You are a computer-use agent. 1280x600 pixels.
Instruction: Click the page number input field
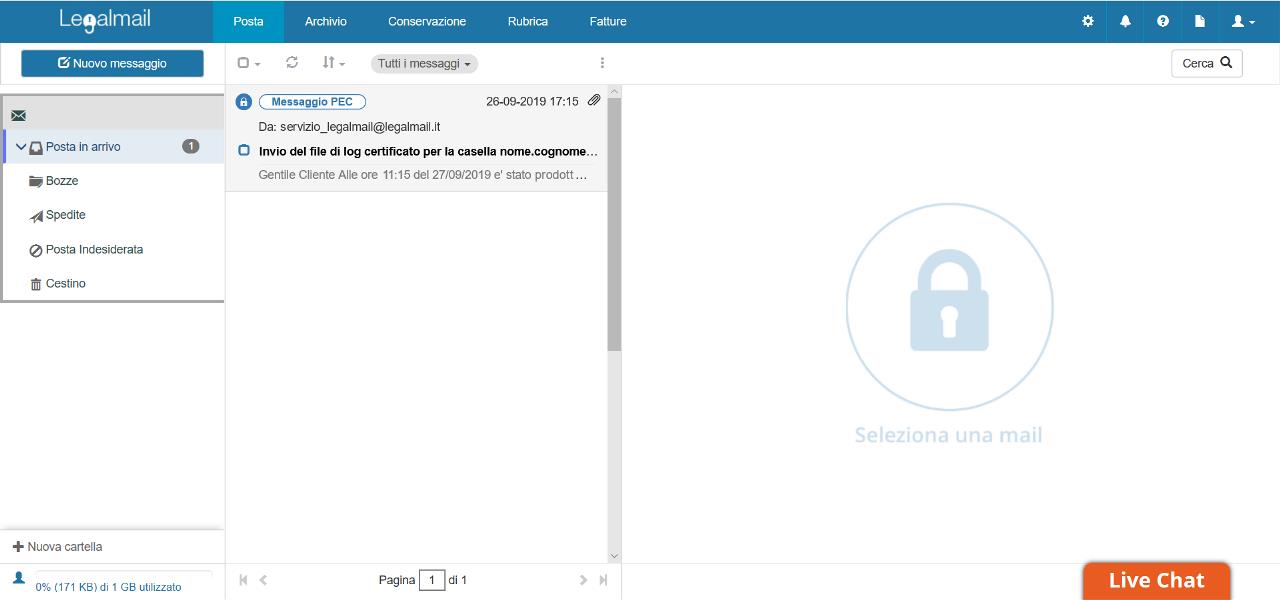432,580
